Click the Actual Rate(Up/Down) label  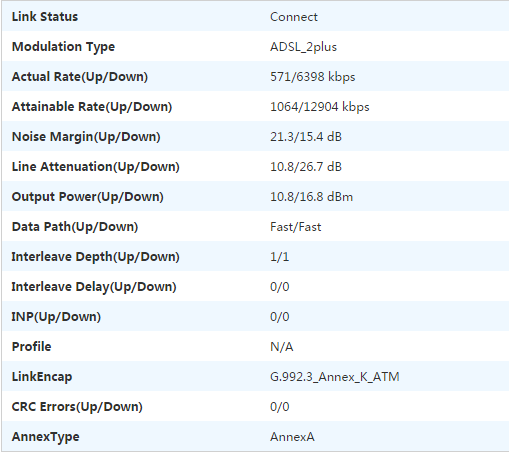pyautogui.click(x=80, y=77)
